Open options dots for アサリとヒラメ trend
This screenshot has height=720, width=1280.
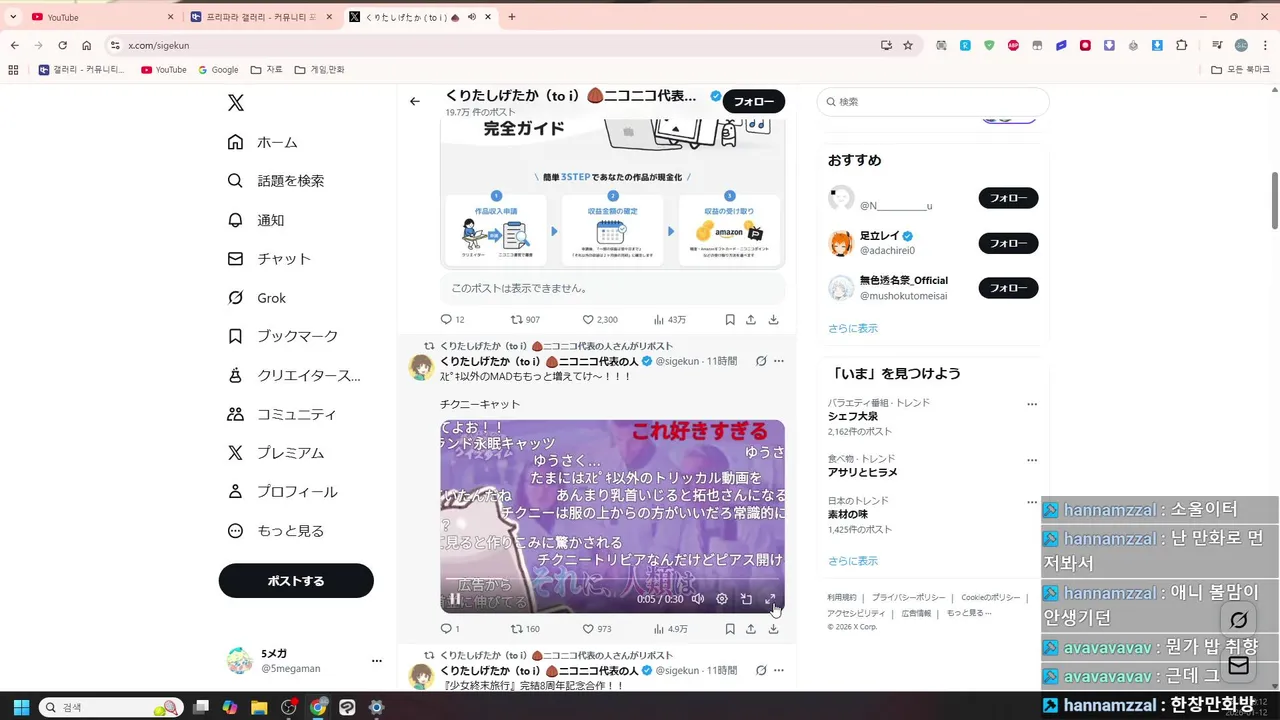click(x=1032, y=461)
